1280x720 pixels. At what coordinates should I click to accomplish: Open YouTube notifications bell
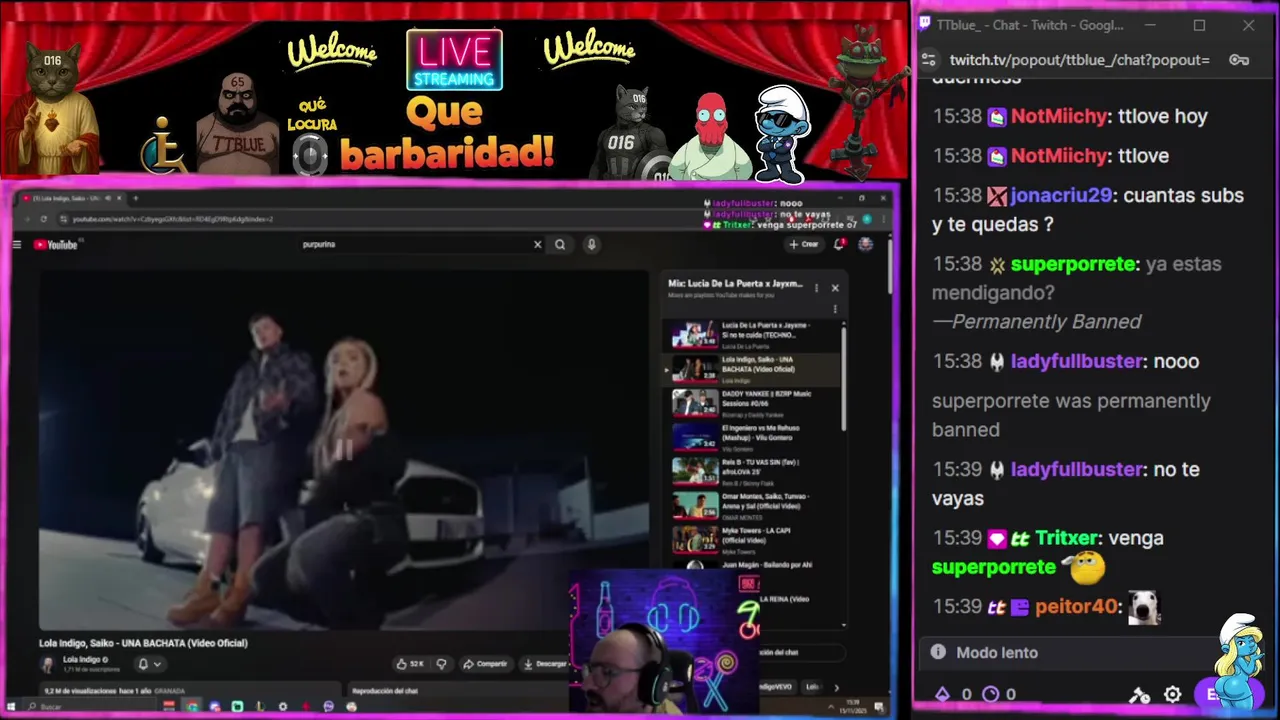(839, 244)
